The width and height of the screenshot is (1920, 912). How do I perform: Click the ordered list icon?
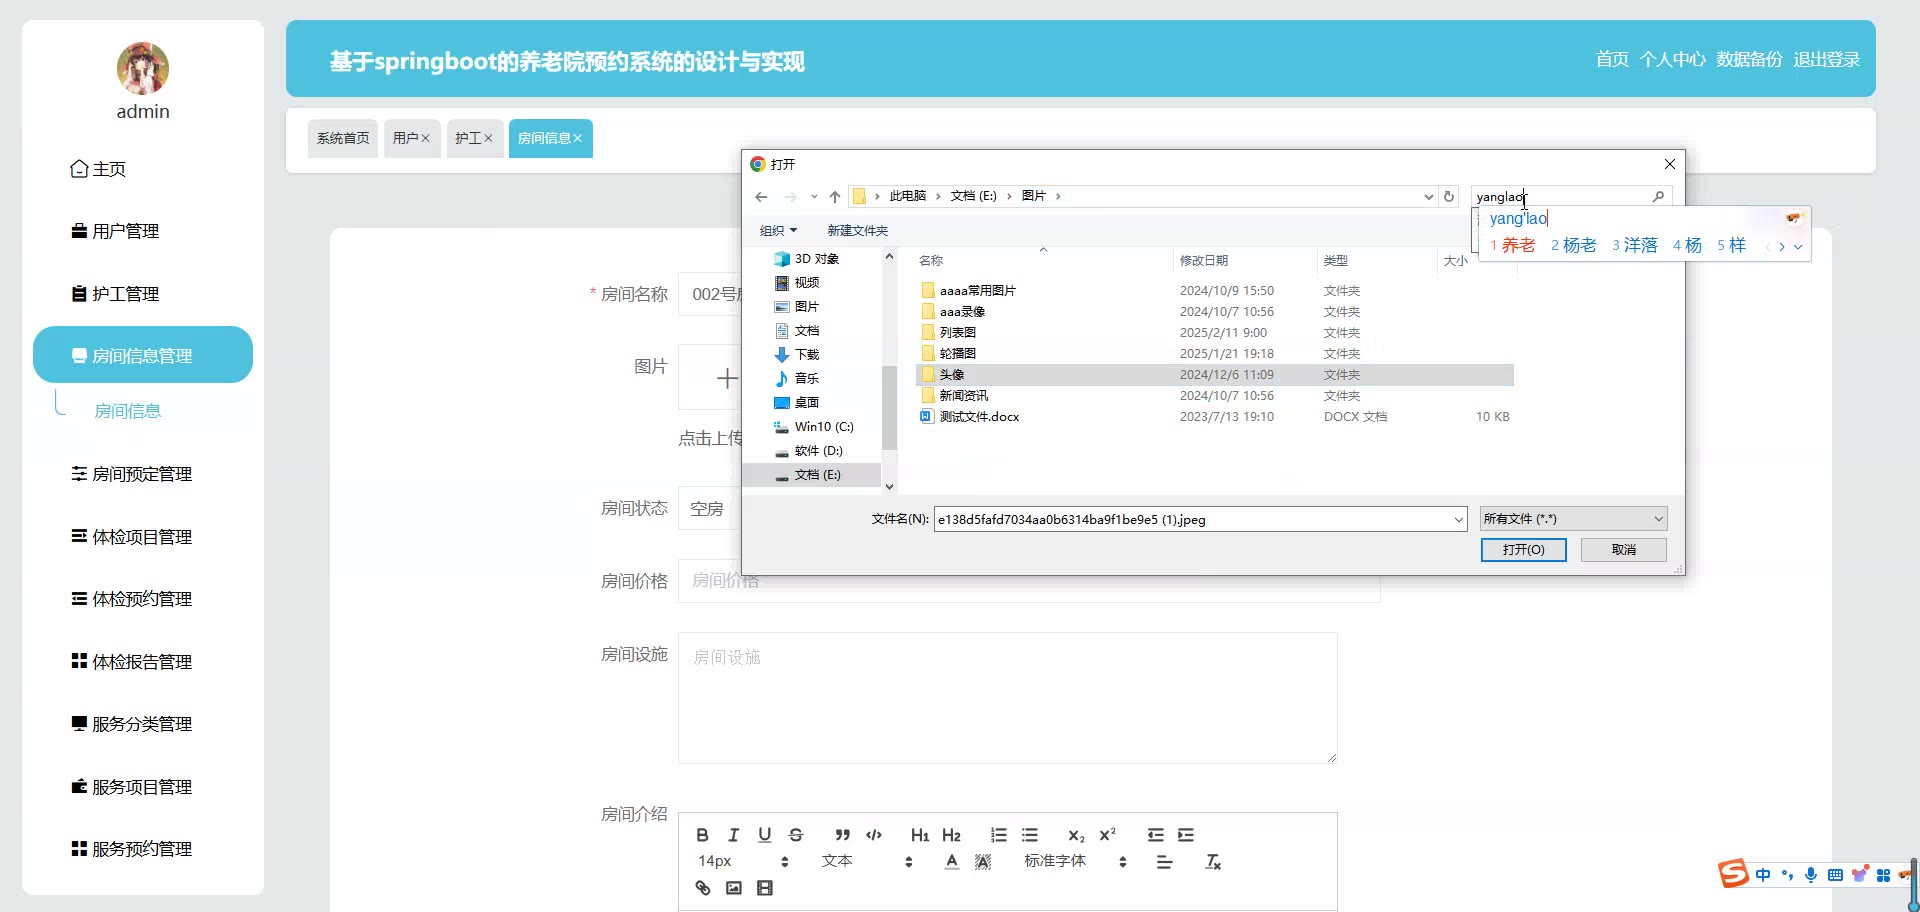pyautogui.click(x=998, y=835)
